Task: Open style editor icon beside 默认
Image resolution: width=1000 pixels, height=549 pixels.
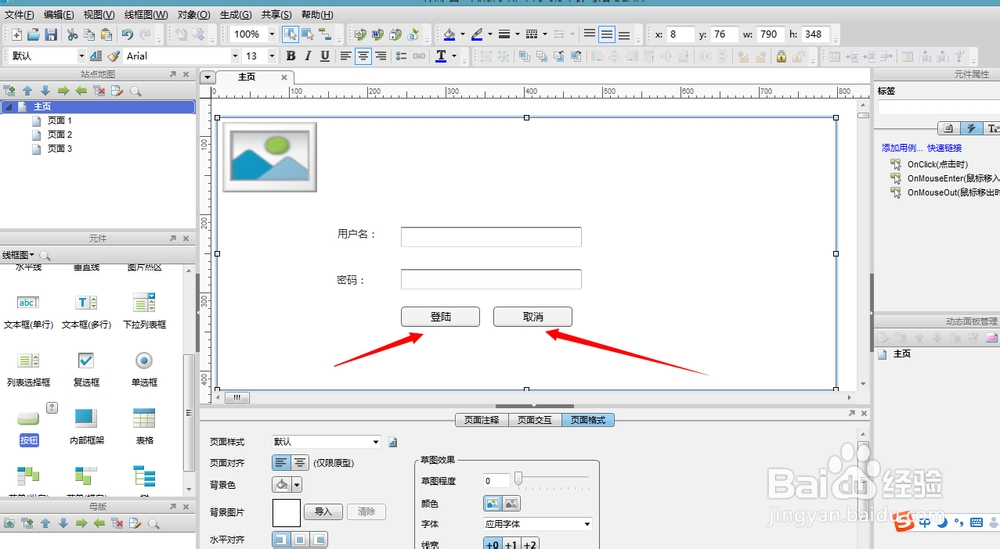Action: click(x=96, y=56)
